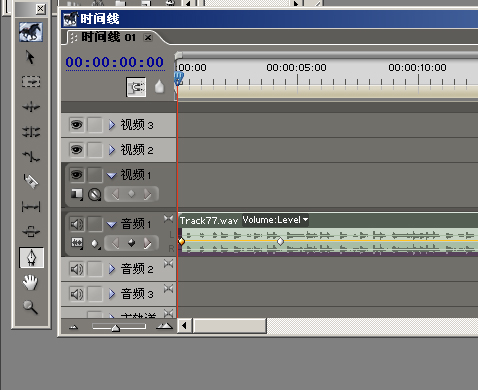Collapse the 音频 1 track
This screenshot has height=390, width=478.
click(112, 225)
